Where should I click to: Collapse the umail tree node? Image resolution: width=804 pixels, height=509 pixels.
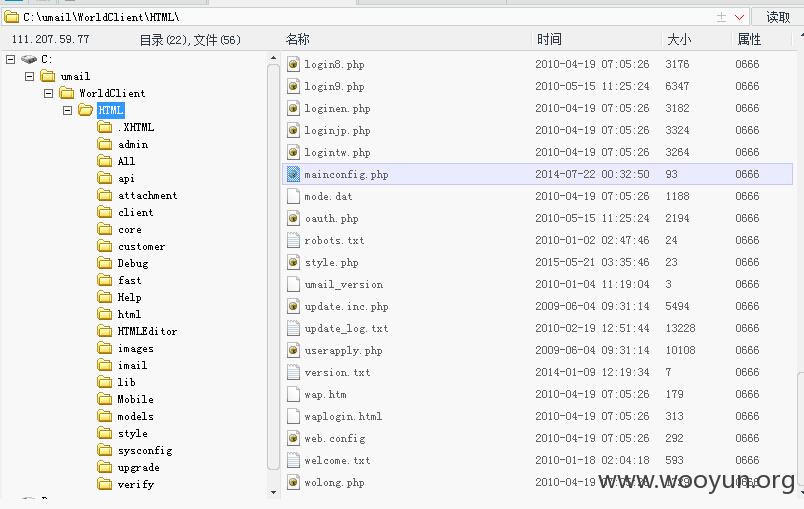tap(29, 76)
